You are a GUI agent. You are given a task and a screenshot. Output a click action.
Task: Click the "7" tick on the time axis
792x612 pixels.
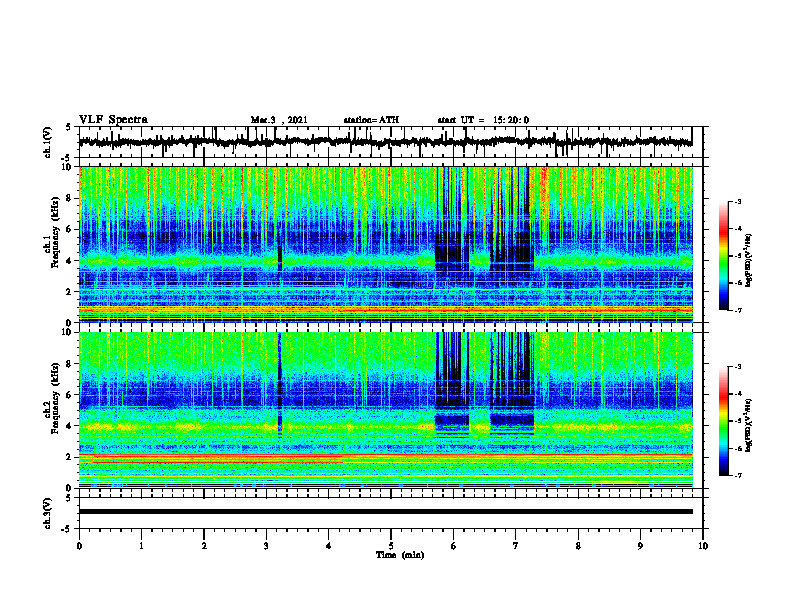[516, 546]
